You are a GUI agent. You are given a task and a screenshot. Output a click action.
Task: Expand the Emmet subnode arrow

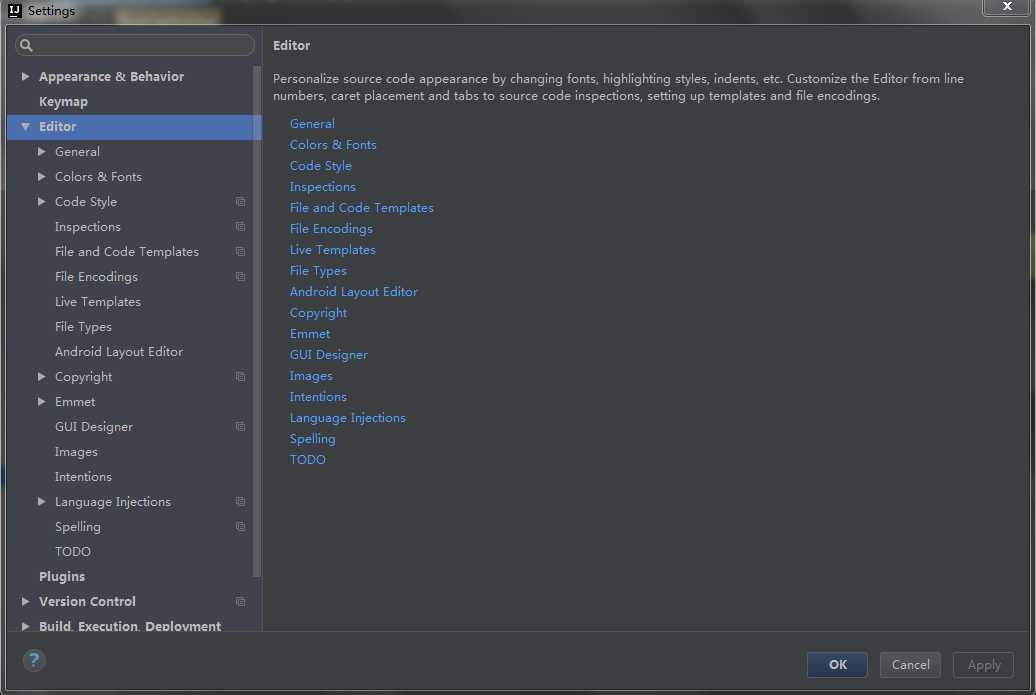tap(42, 402)
